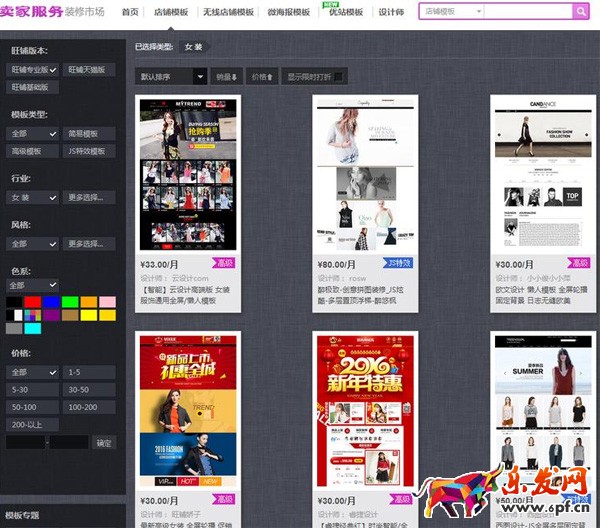600x528 pixels.
Task: Select JS特效模板 template type
Action: 90,151
